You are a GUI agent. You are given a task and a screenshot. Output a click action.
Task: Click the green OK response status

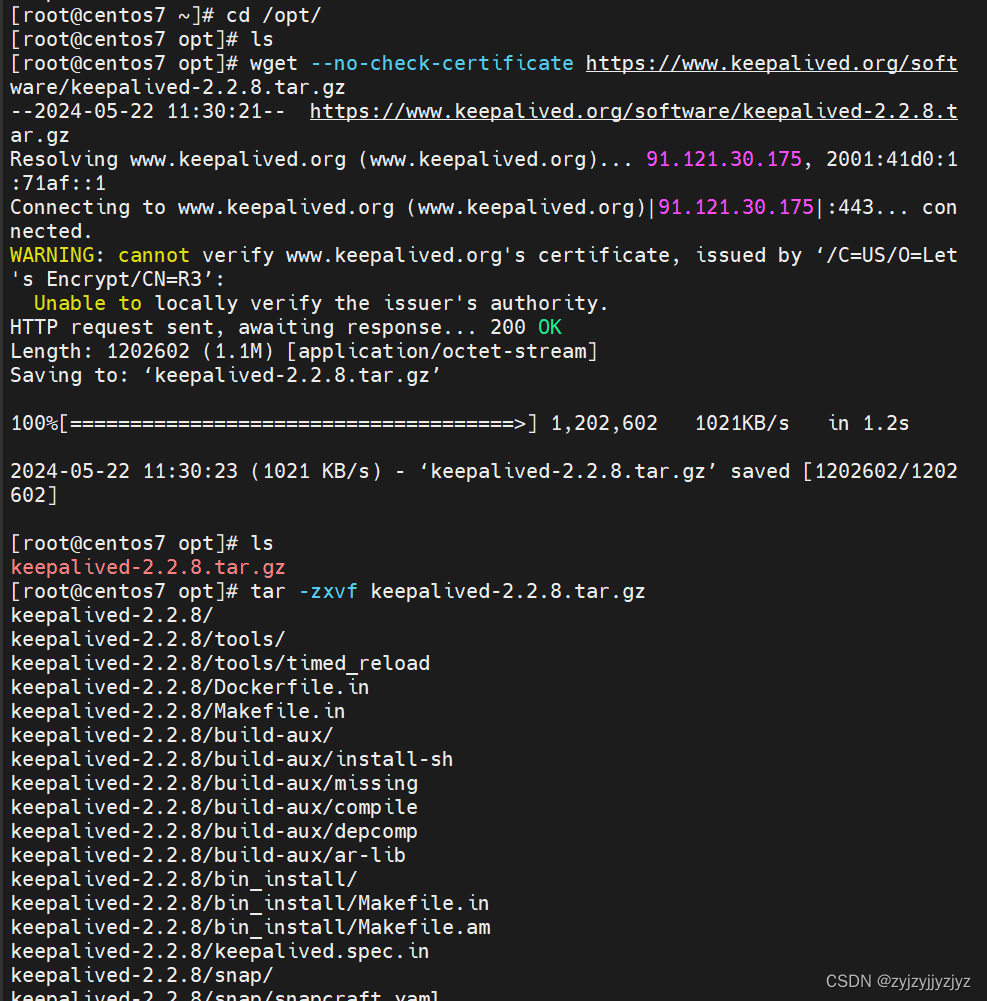click(x=550, y=328)
